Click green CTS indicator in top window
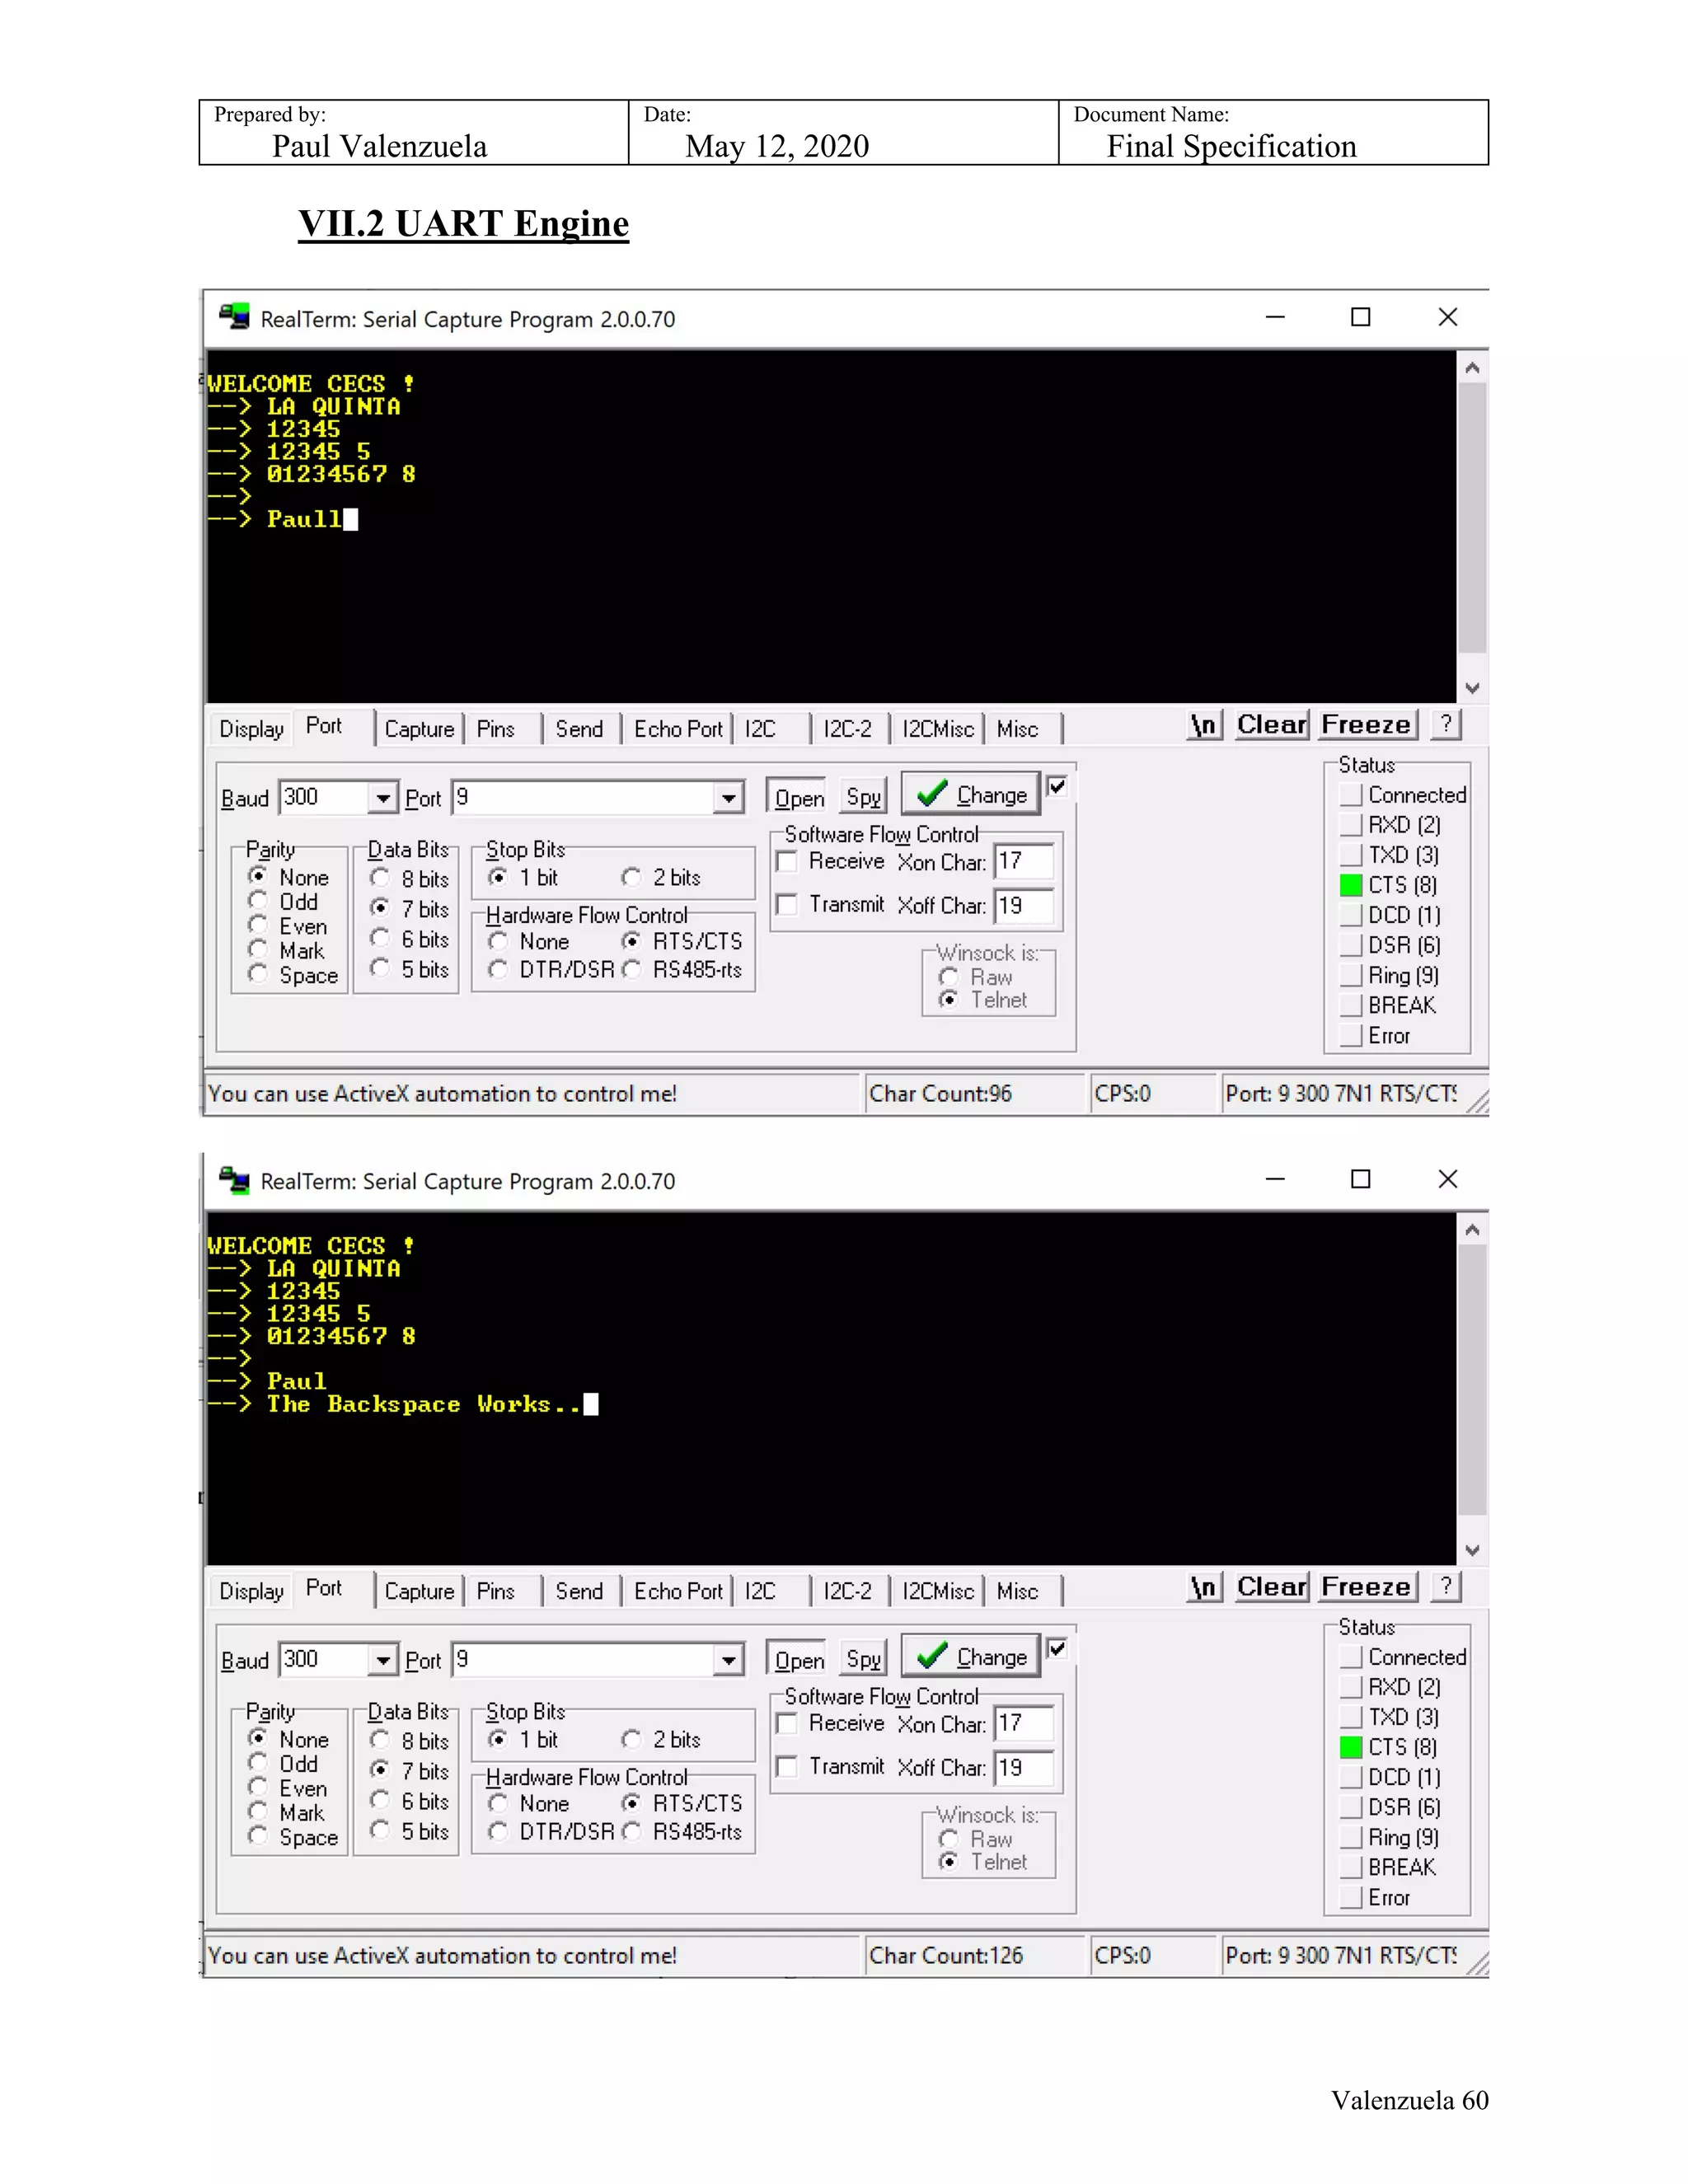 tap(1350, 885)
